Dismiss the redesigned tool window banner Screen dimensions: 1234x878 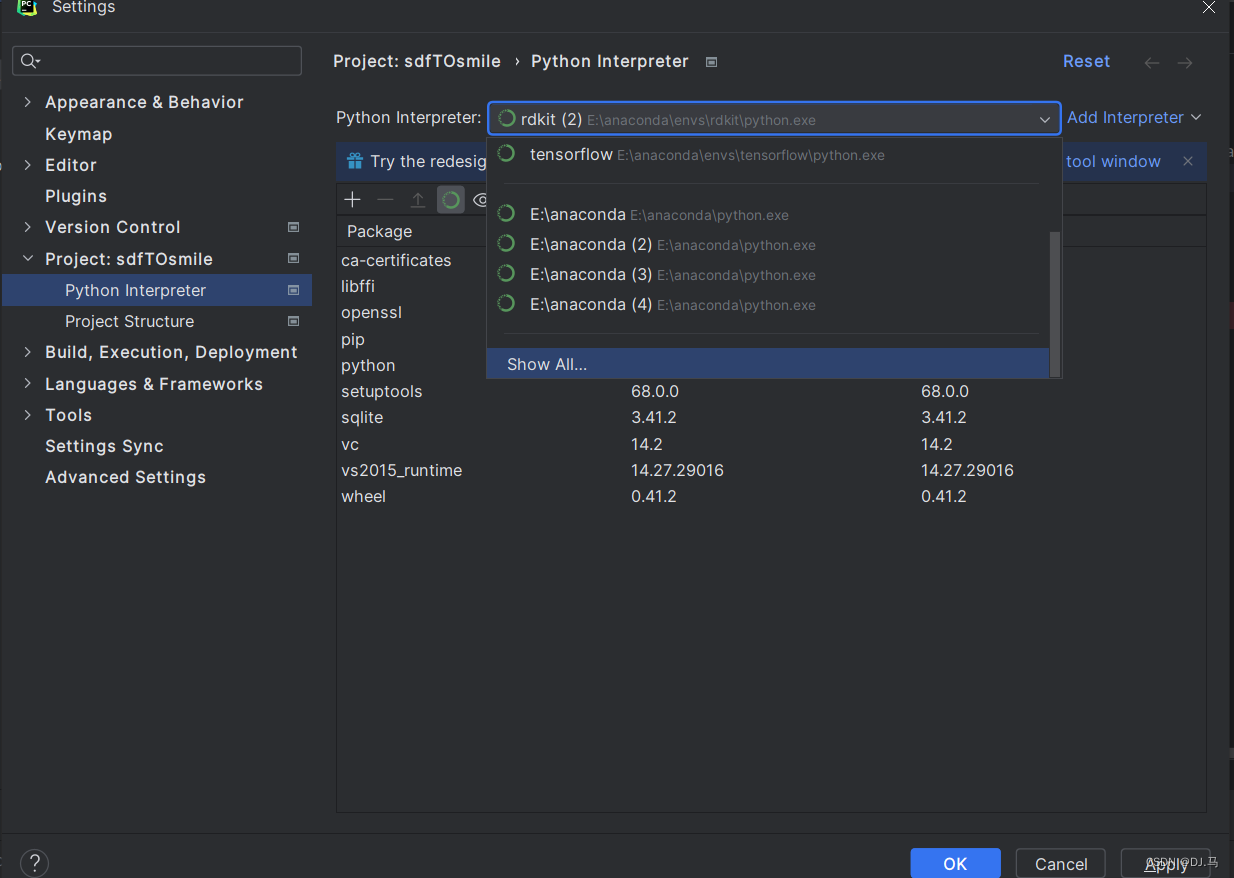point(1187,161)
